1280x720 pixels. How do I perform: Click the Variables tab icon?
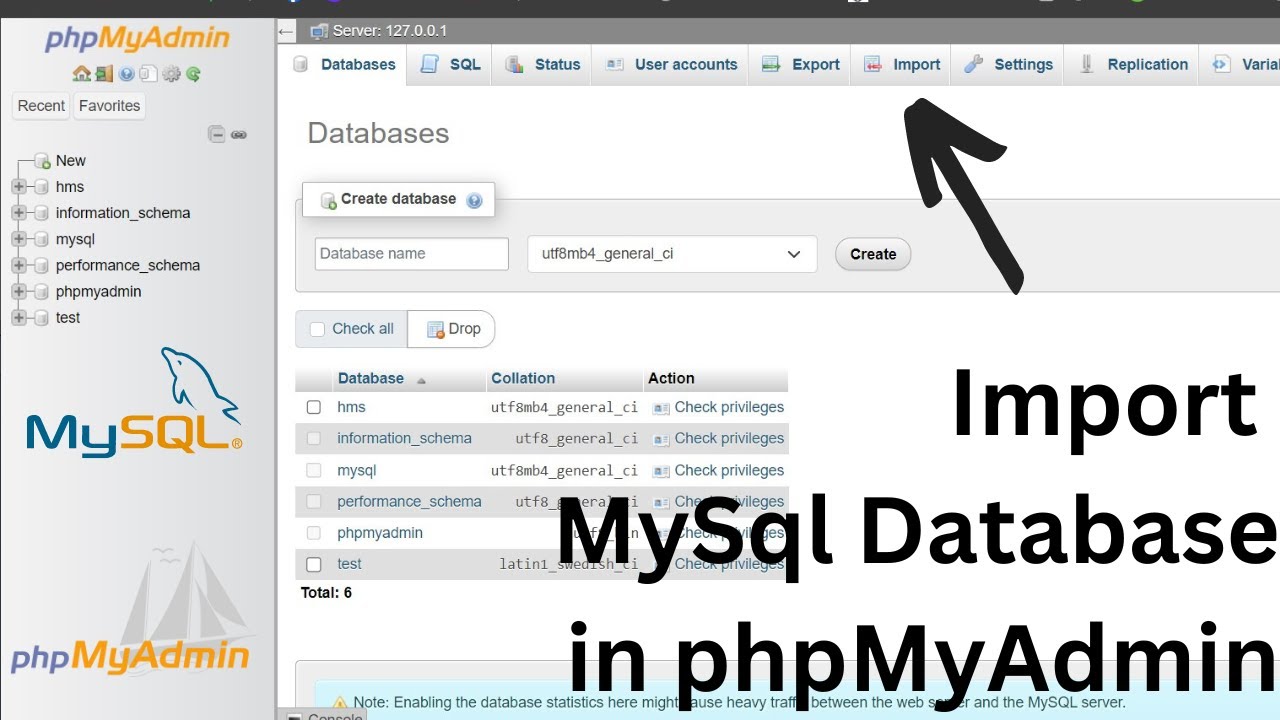tap(1221, 64)
